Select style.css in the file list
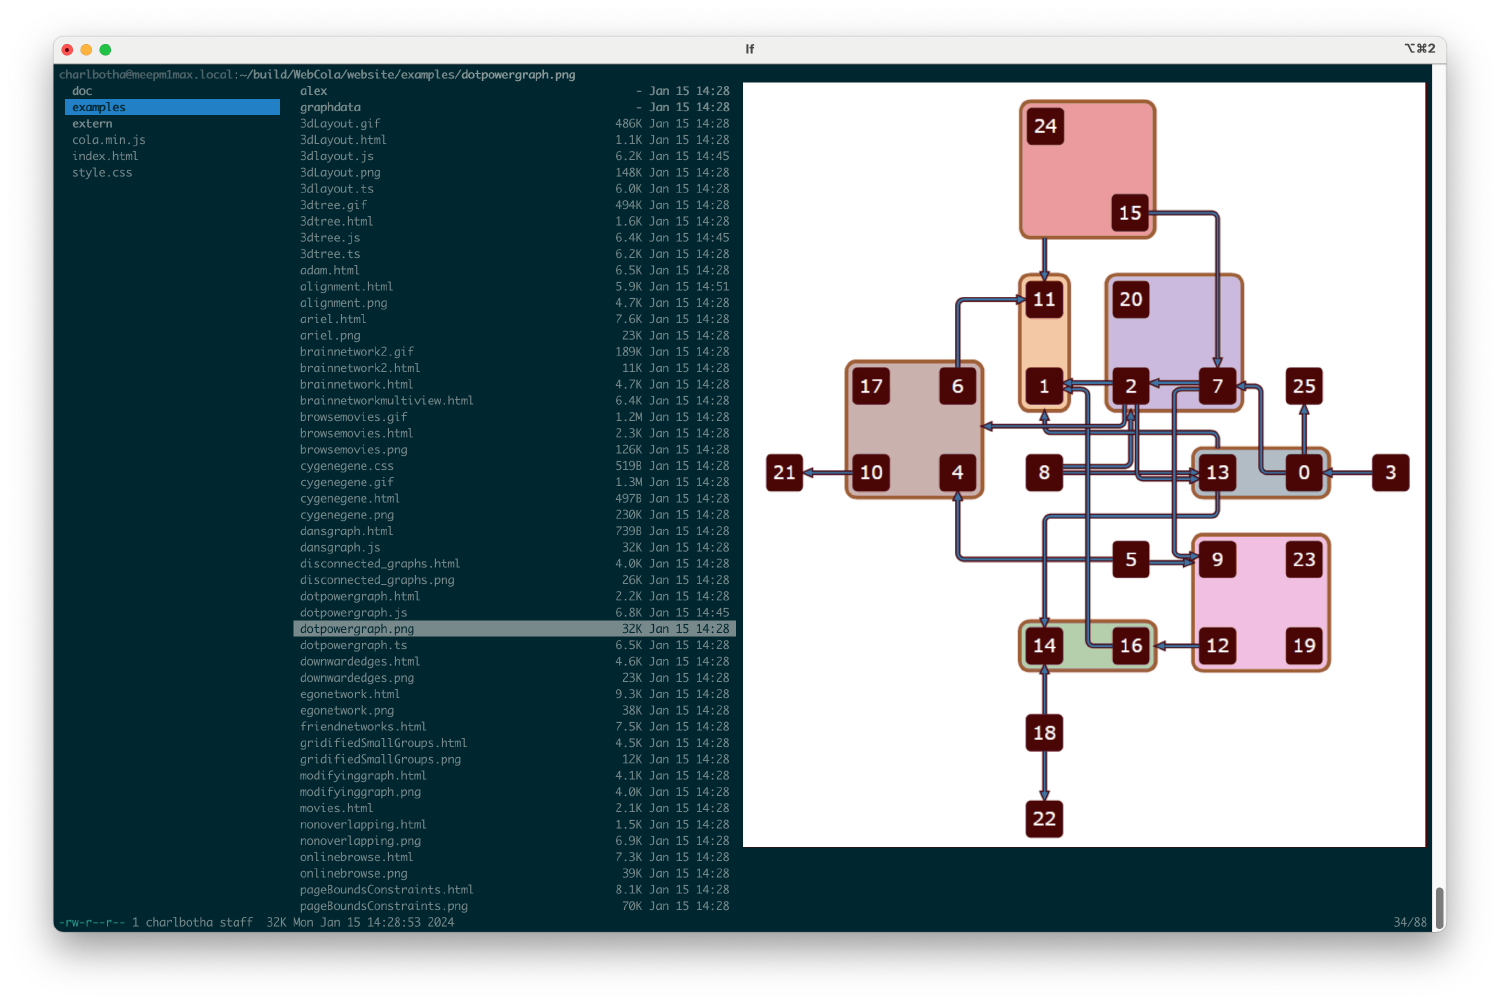Viewport: 1500px width, 1003px height. coord(102,172)
